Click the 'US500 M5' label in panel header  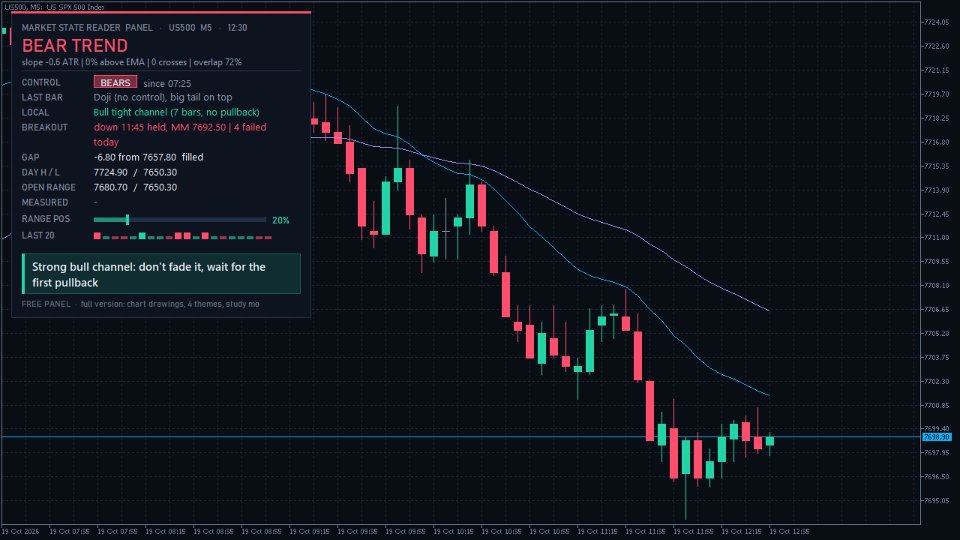pos(190,28)
